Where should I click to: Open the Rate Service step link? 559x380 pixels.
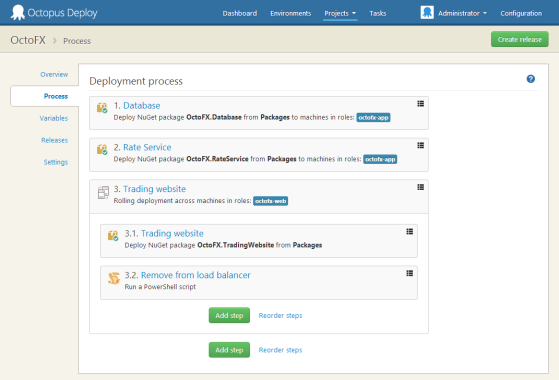147,147
